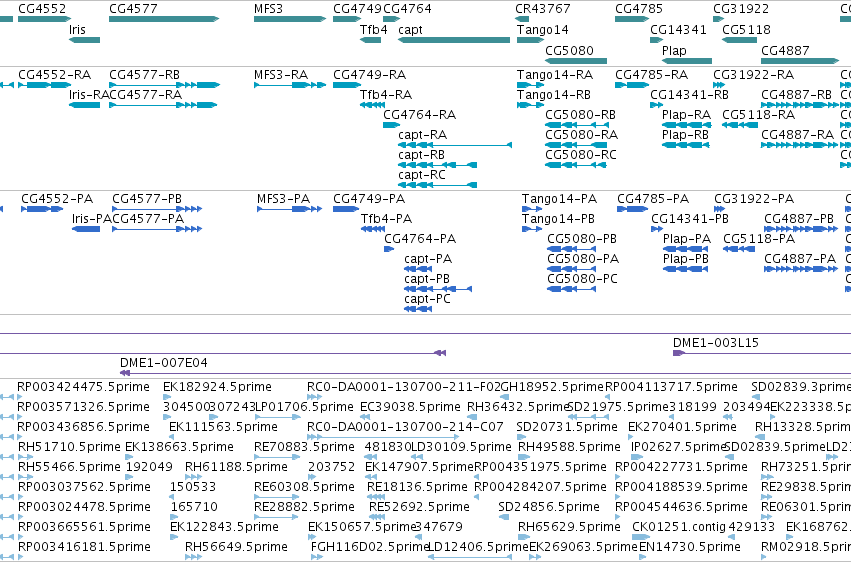Click the capt-RA transcript glyph

click(x=455, y=145)
